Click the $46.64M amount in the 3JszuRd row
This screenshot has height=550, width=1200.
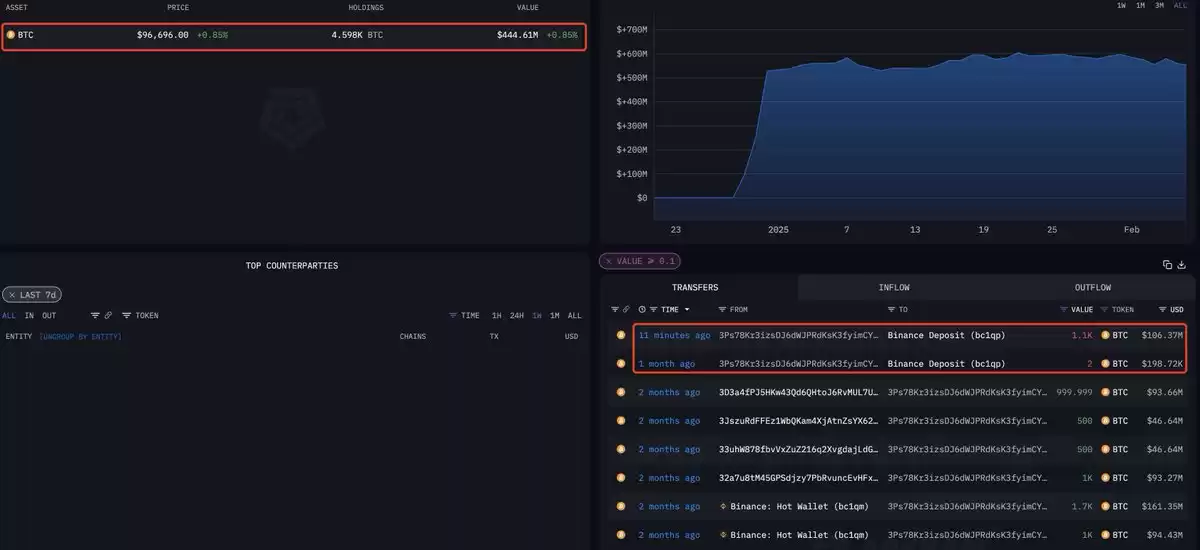click(x=1163, y=421)
